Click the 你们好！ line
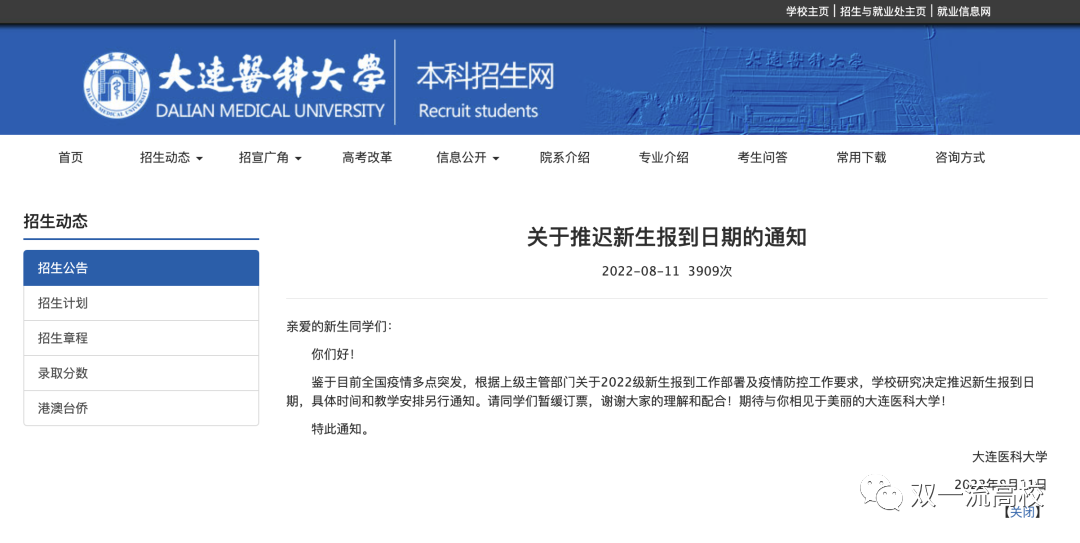Image resolution: width=1080 pixels, height=543 pixels. pos(333,355)
